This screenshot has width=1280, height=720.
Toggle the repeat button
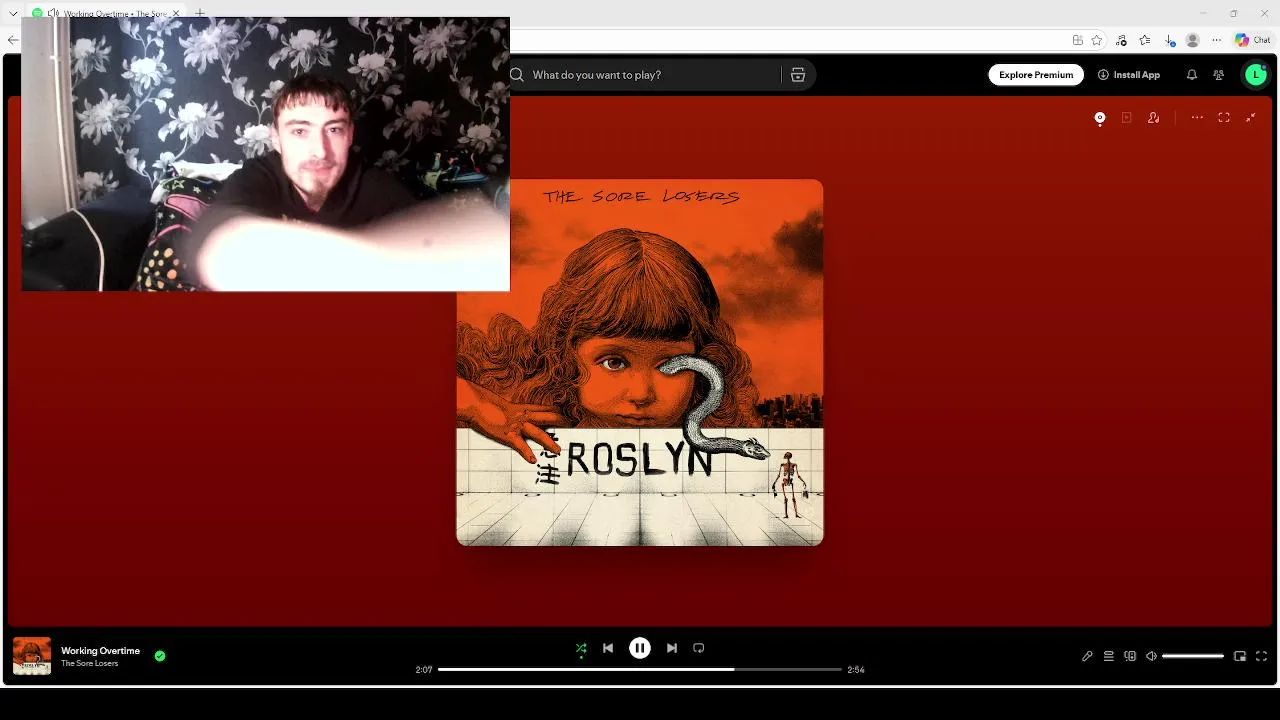(699, 648)
